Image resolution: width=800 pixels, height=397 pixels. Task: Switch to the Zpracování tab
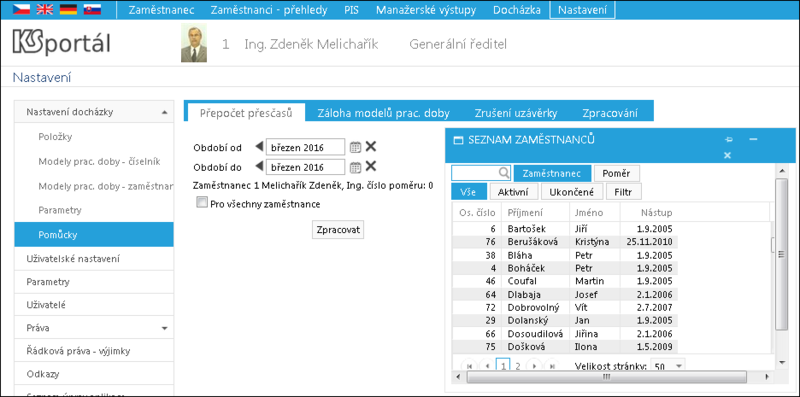[610, 113]
